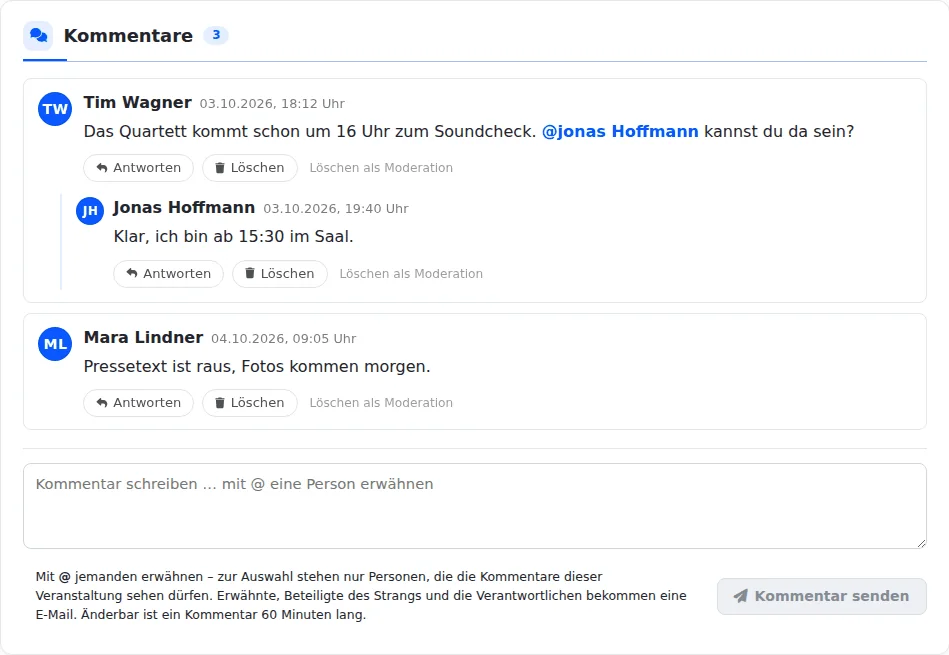Open the @jonas Hoffmann mention link
This screenshot has height=655, width=949.
tap(620, 131)
